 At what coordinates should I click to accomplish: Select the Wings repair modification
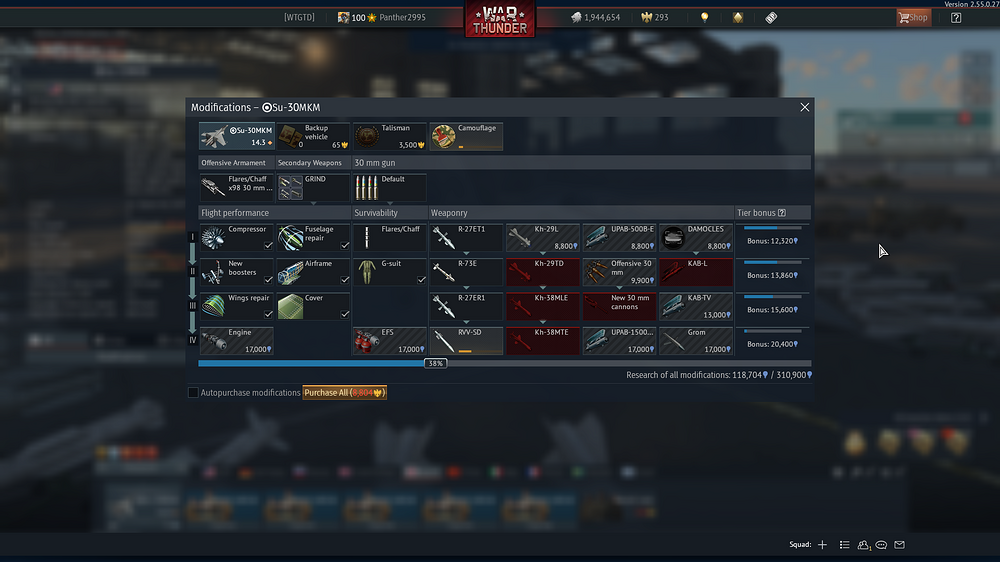tap(237, 306)
